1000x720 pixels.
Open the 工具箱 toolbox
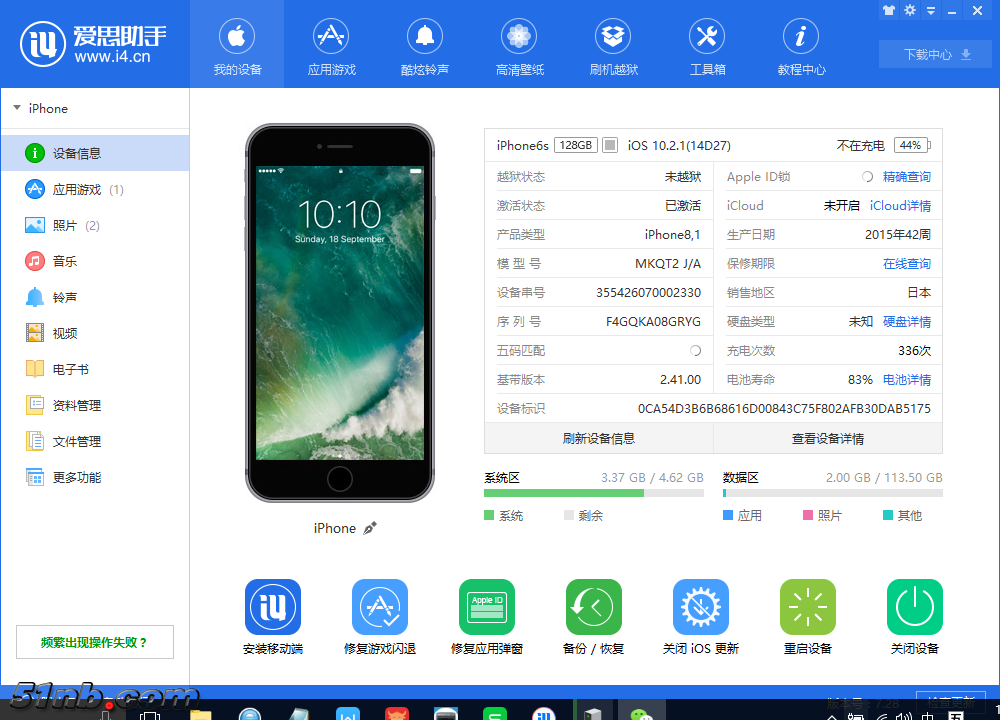click(707, 44)
